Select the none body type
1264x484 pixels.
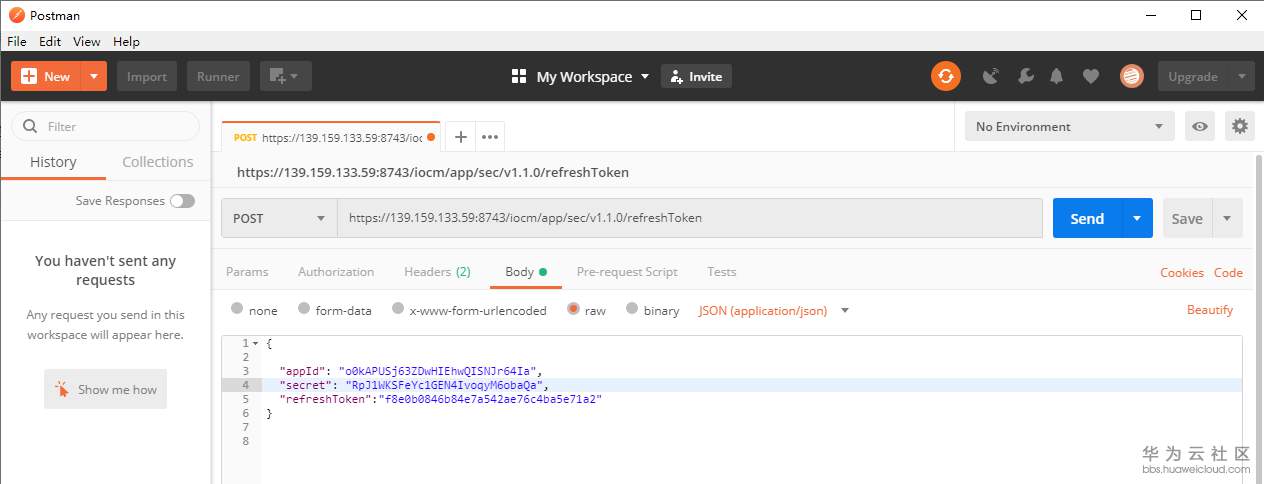click(x=237, y=309)
